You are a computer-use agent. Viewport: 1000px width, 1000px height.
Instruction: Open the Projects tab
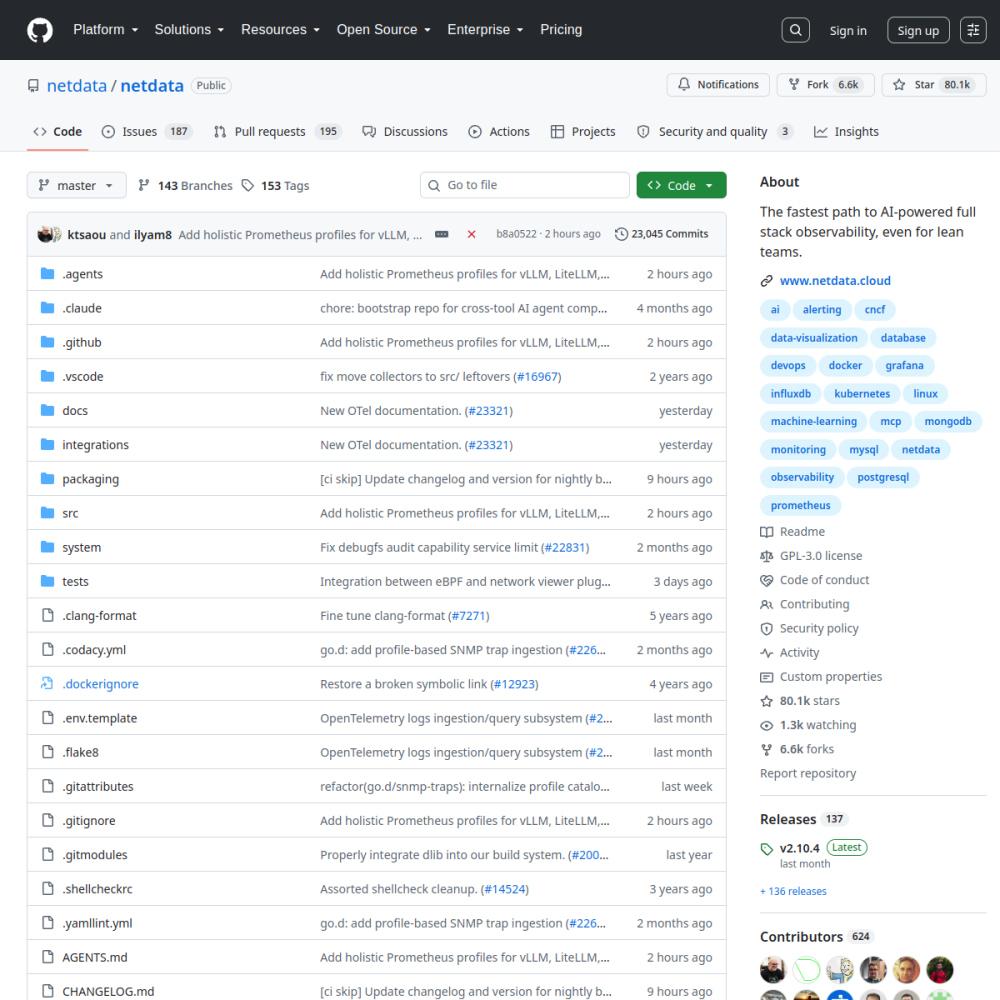(x=583, y=132)
